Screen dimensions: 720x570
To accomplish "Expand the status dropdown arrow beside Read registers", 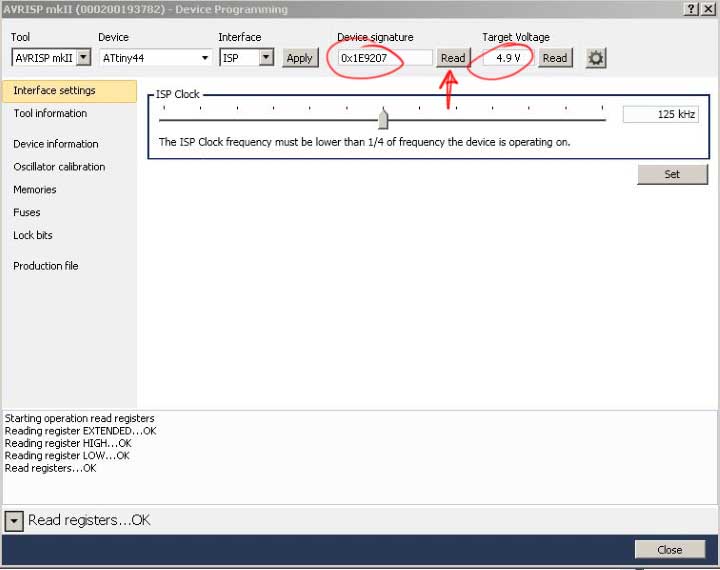I will click(x=14, y=521).
